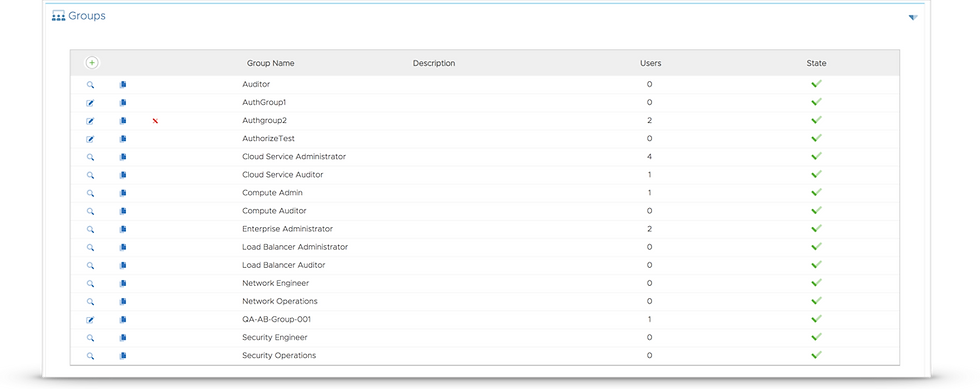Image resolution: width=980 pixels, height=389 pixels.
Task: Copy the Compute Admin group
Action: pos(123,193)
